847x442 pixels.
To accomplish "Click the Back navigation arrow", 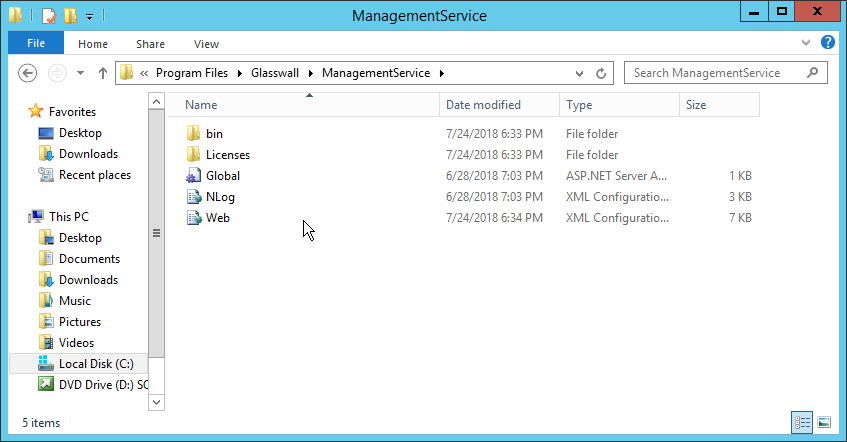I will click(x=28, y=73).
